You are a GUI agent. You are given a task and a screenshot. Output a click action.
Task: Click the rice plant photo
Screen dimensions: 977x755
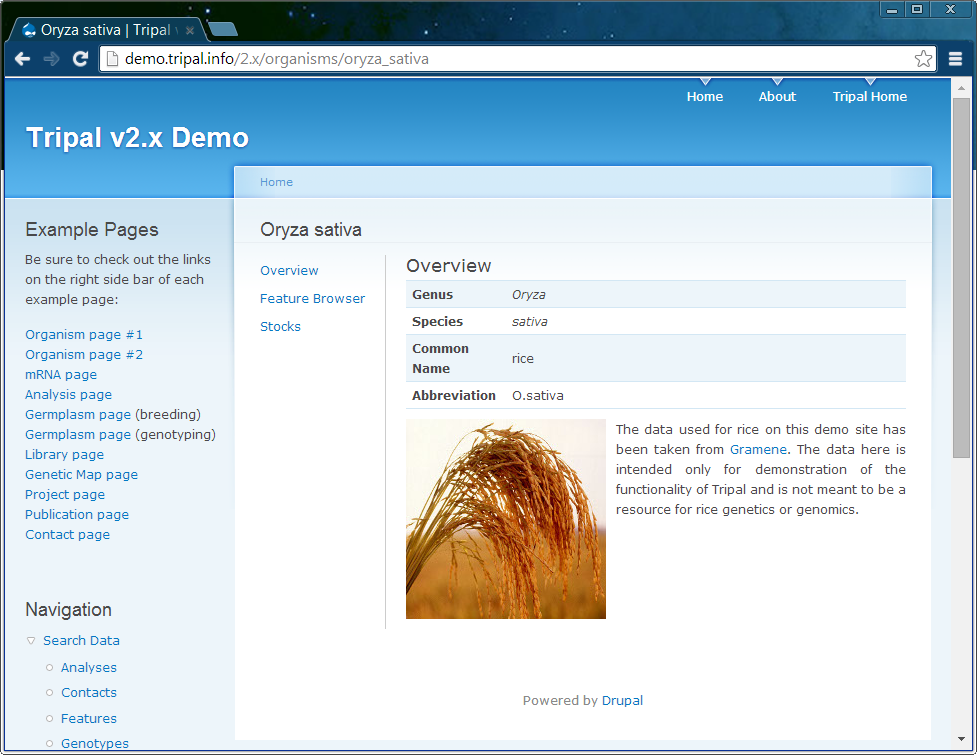[505, 519]
